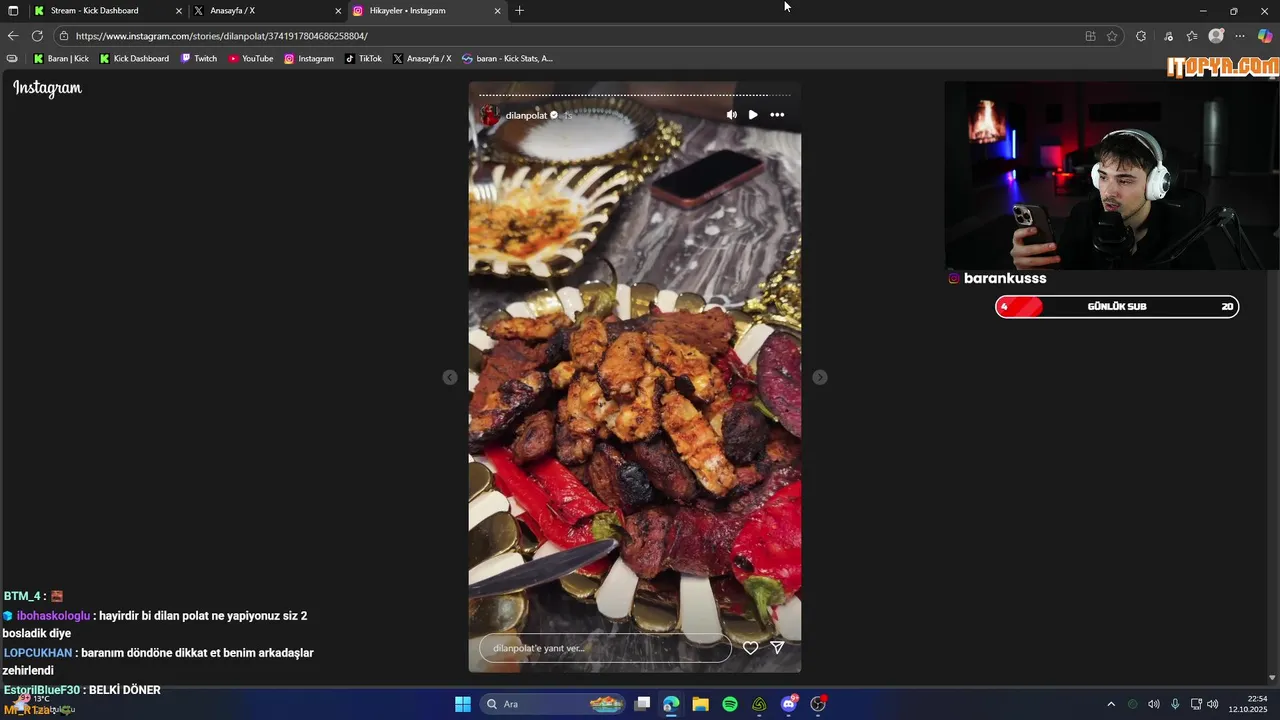Reload the current page
The width and height of the screenshot is (1280, 720).
point(37,36)
